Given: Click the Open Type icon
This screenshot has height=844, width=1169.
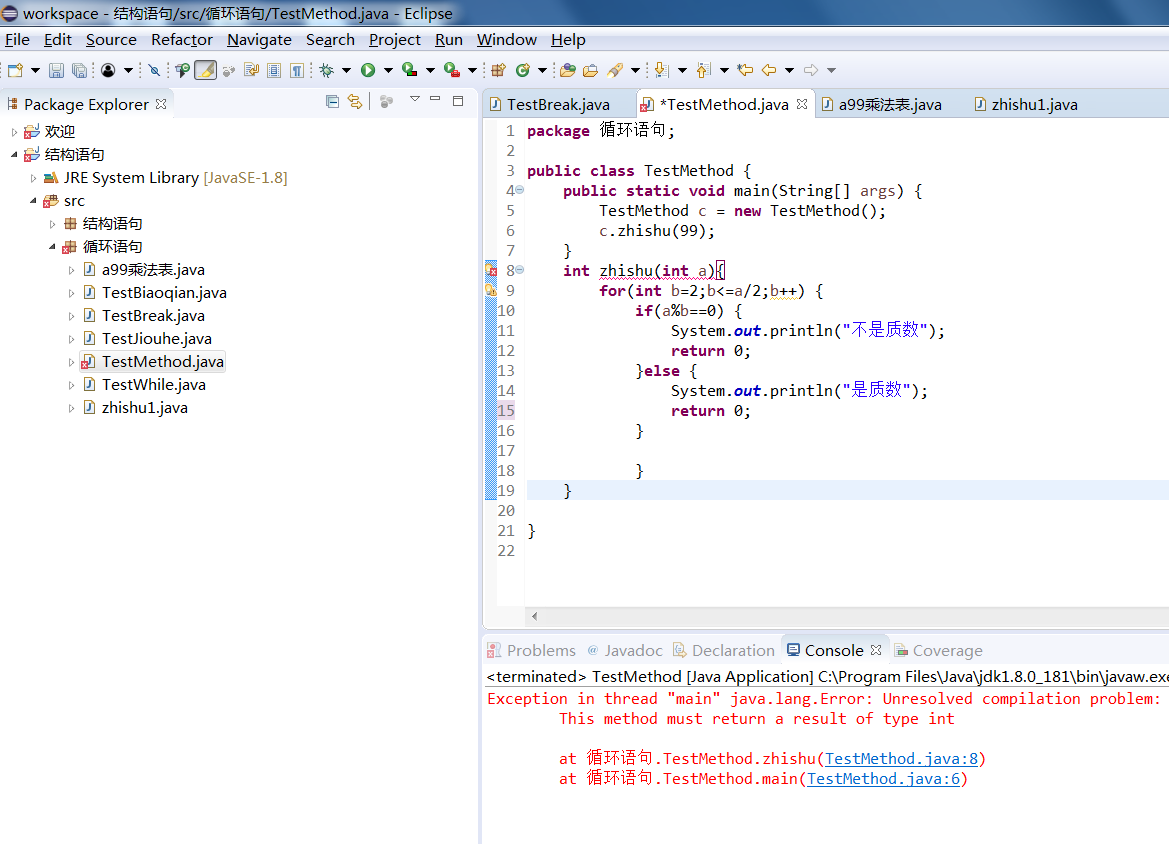Looking at the screenshot, I should tap(568, 70).
